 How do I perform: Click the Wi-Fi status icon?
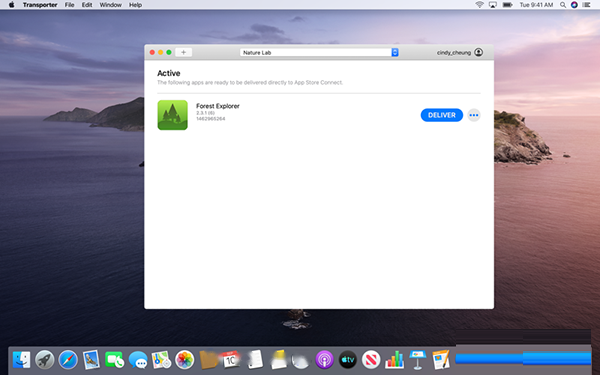(479, 5)
